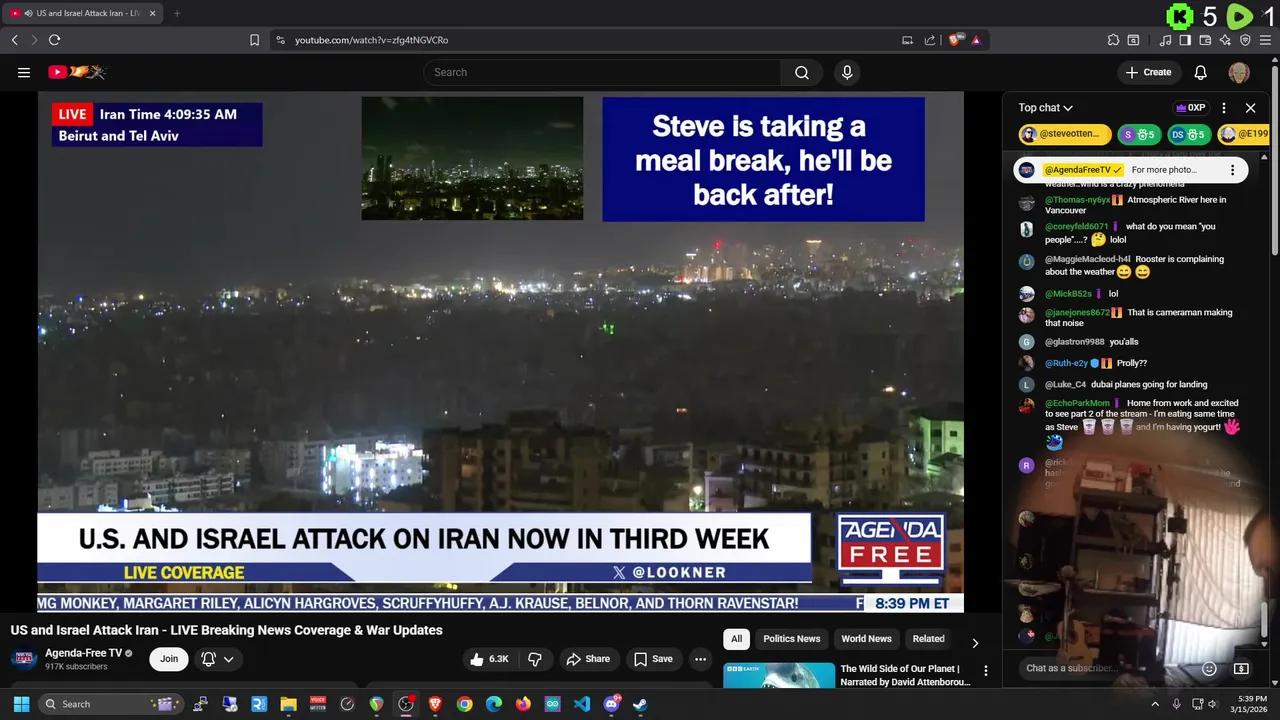Reload the current page

(54, 40)
